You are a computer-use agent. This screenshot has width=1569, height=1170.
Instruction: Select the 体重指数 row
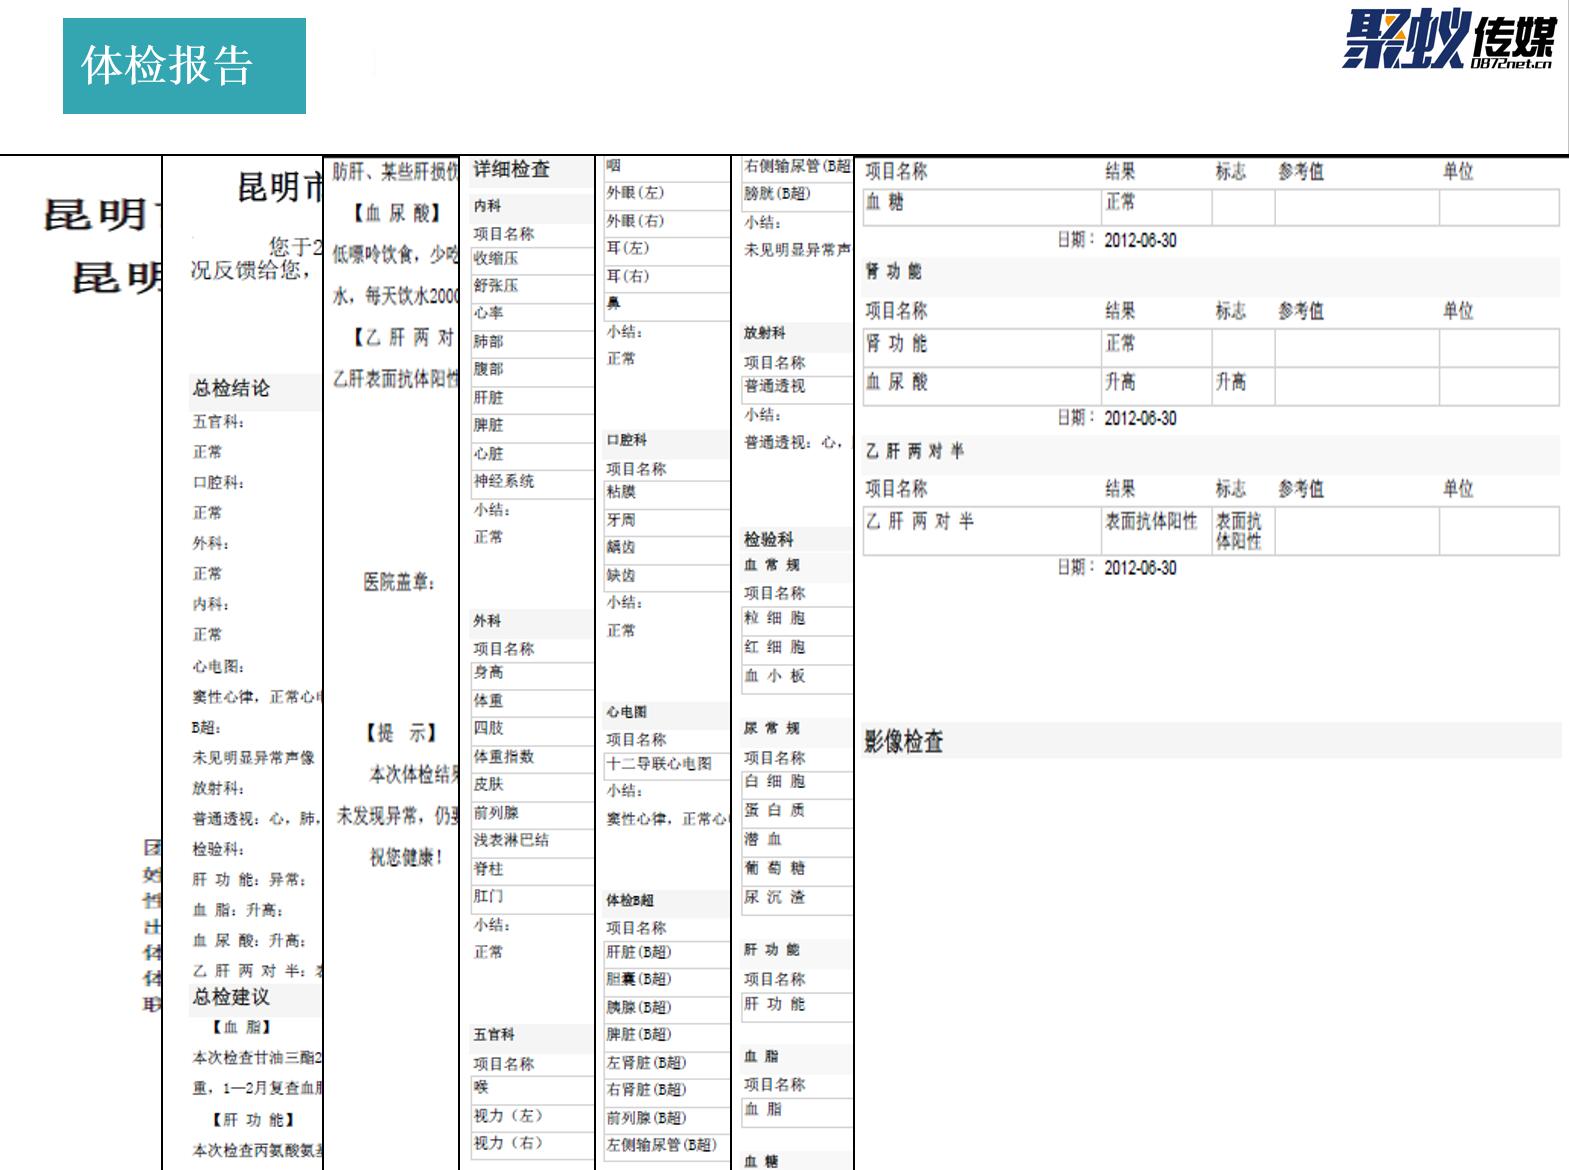[x=504, y=757]
